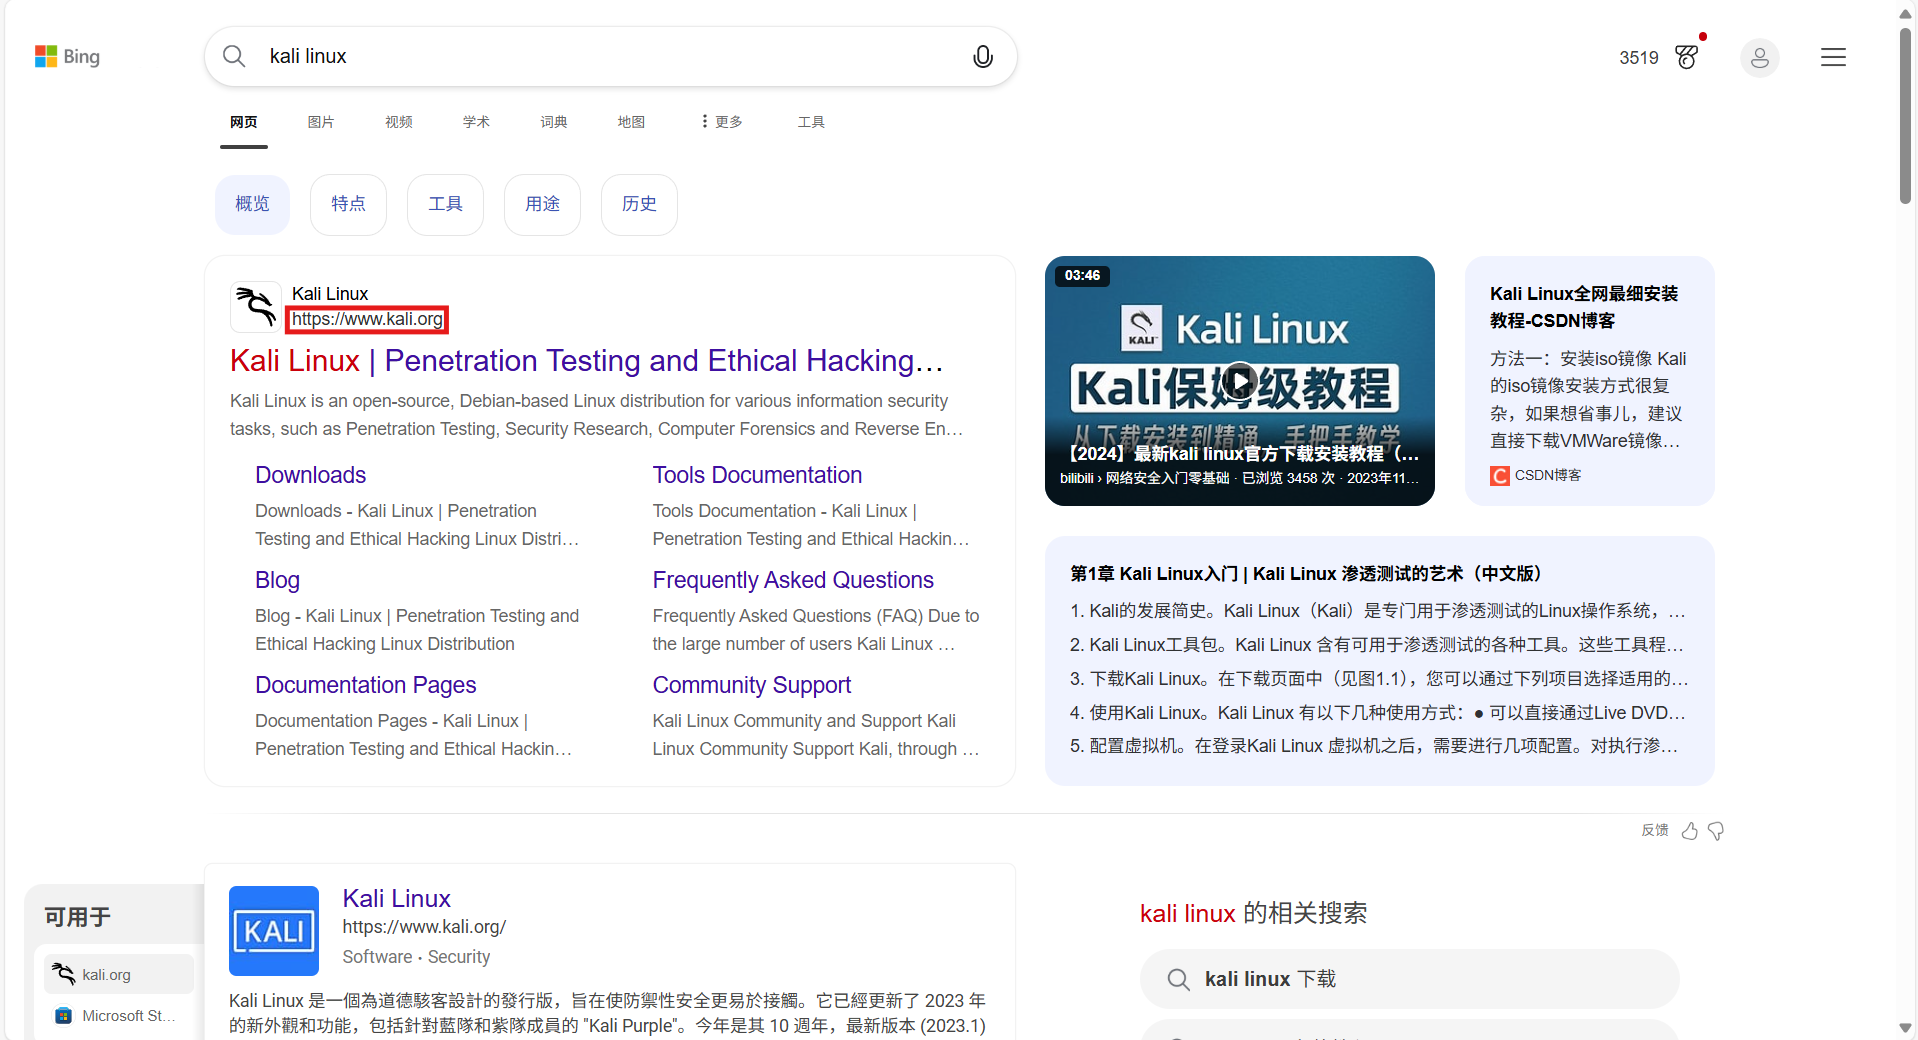Switch to the 词典 tab
Image resolution: width=1918 pixels, height=1040 pixels.
coord(554,121)
